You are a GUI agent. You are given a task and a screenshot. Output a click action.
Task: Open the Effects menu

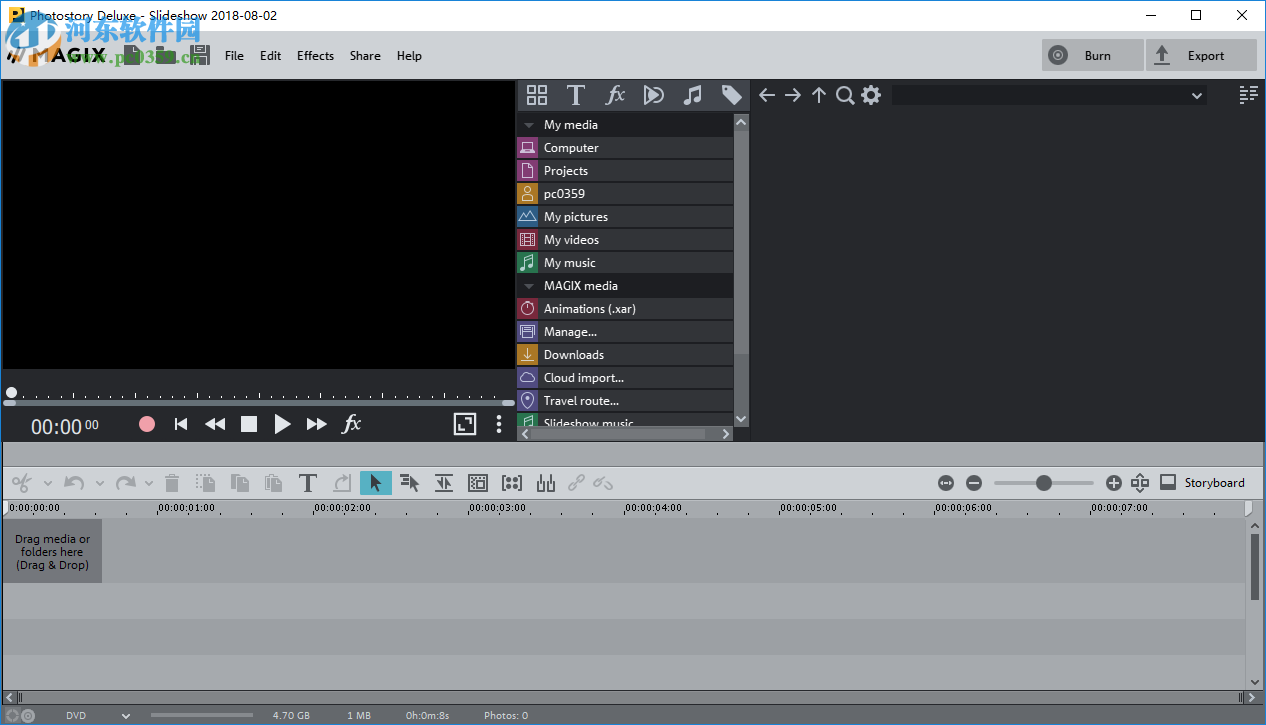[315, 56]
